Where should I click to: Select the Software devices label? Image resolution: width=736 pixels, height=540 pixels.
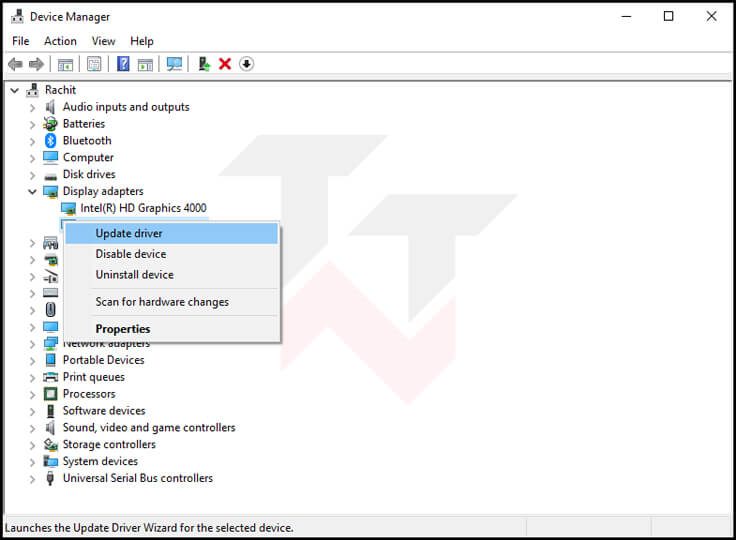[x=104, y=411]
